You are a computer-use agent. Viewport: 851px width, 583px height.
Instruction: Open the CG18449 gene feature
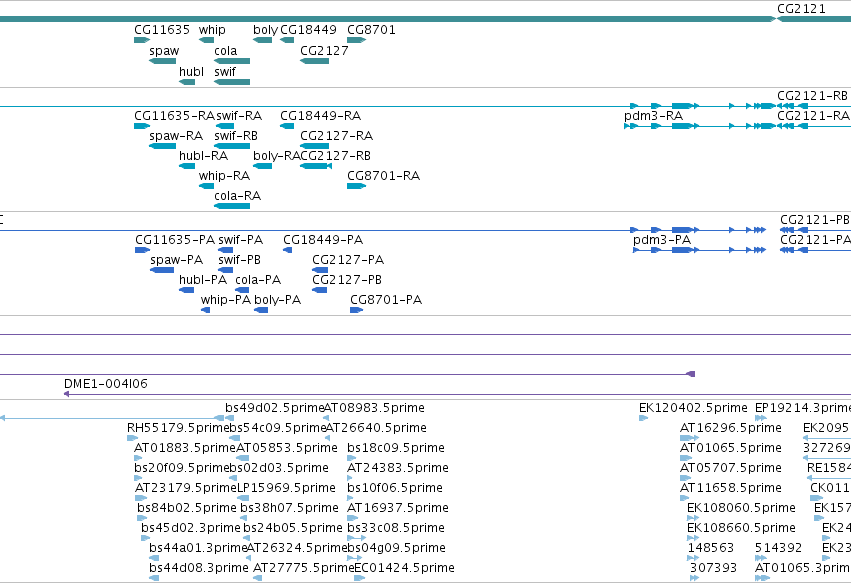click(x=287, y=40)
